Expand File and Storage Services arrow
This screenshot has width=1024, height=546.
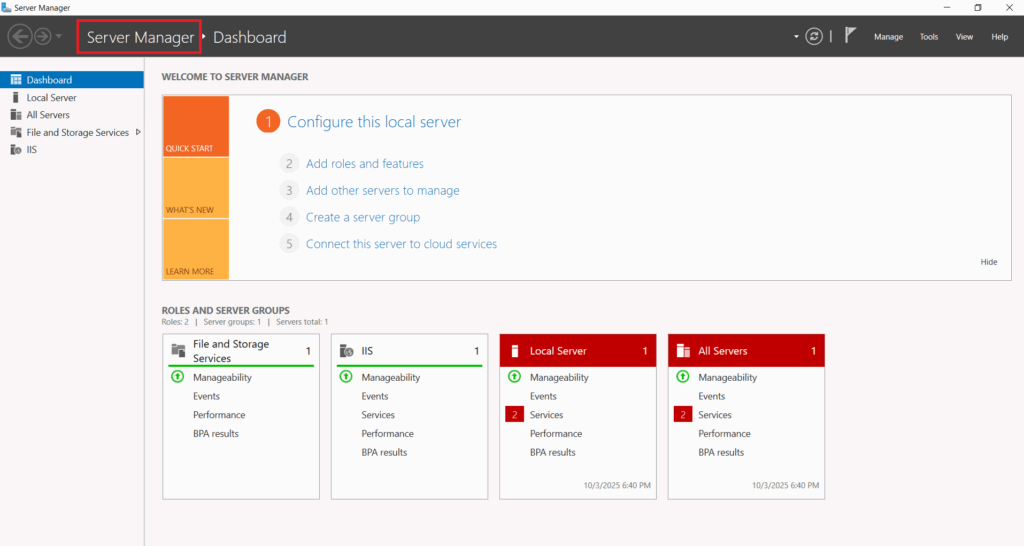click(138, 132)
